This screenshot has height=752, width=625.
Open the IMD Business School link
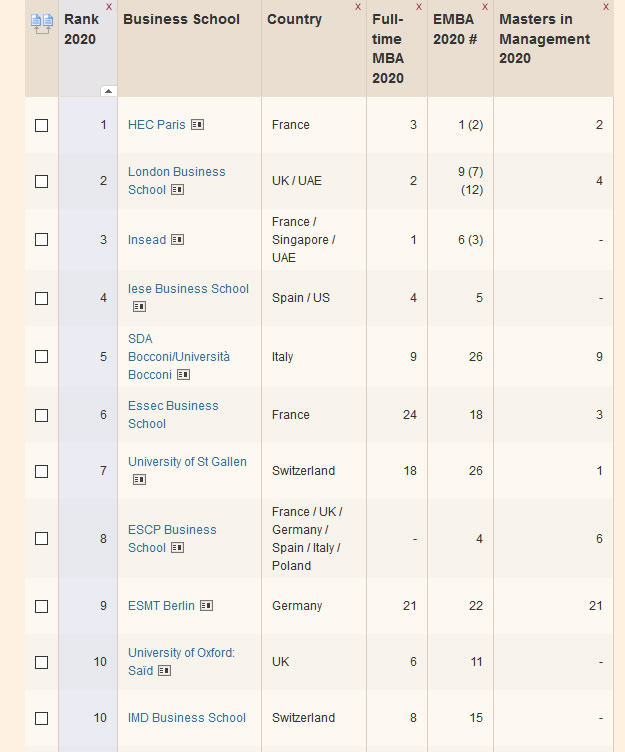187,718
